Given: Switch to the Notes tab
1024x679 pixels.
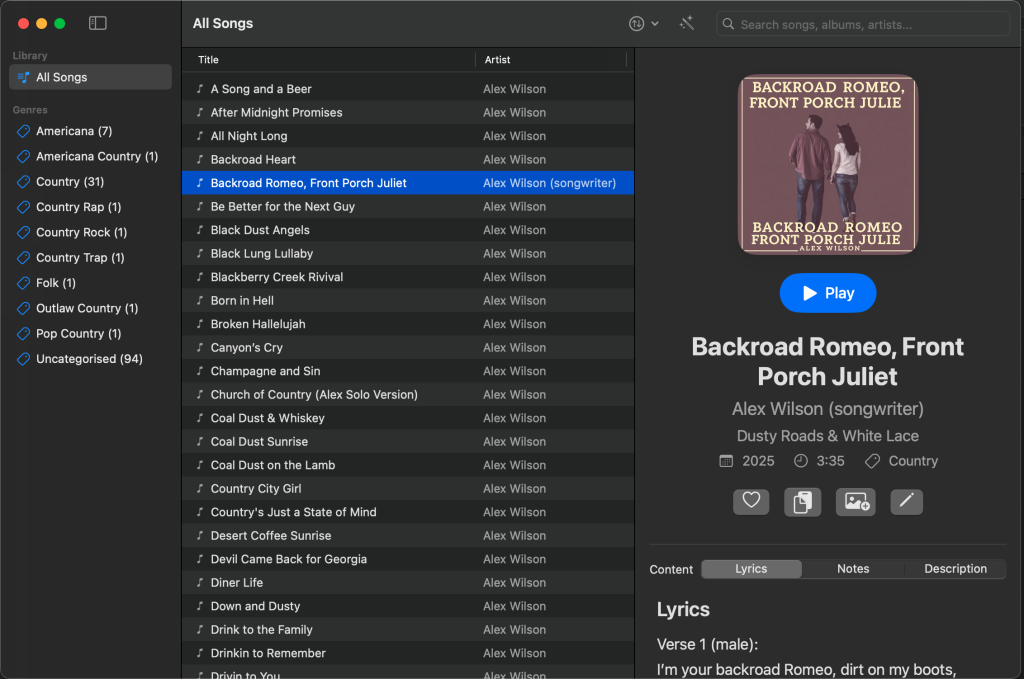Looking at the screenshot, I should click(853, 569).
